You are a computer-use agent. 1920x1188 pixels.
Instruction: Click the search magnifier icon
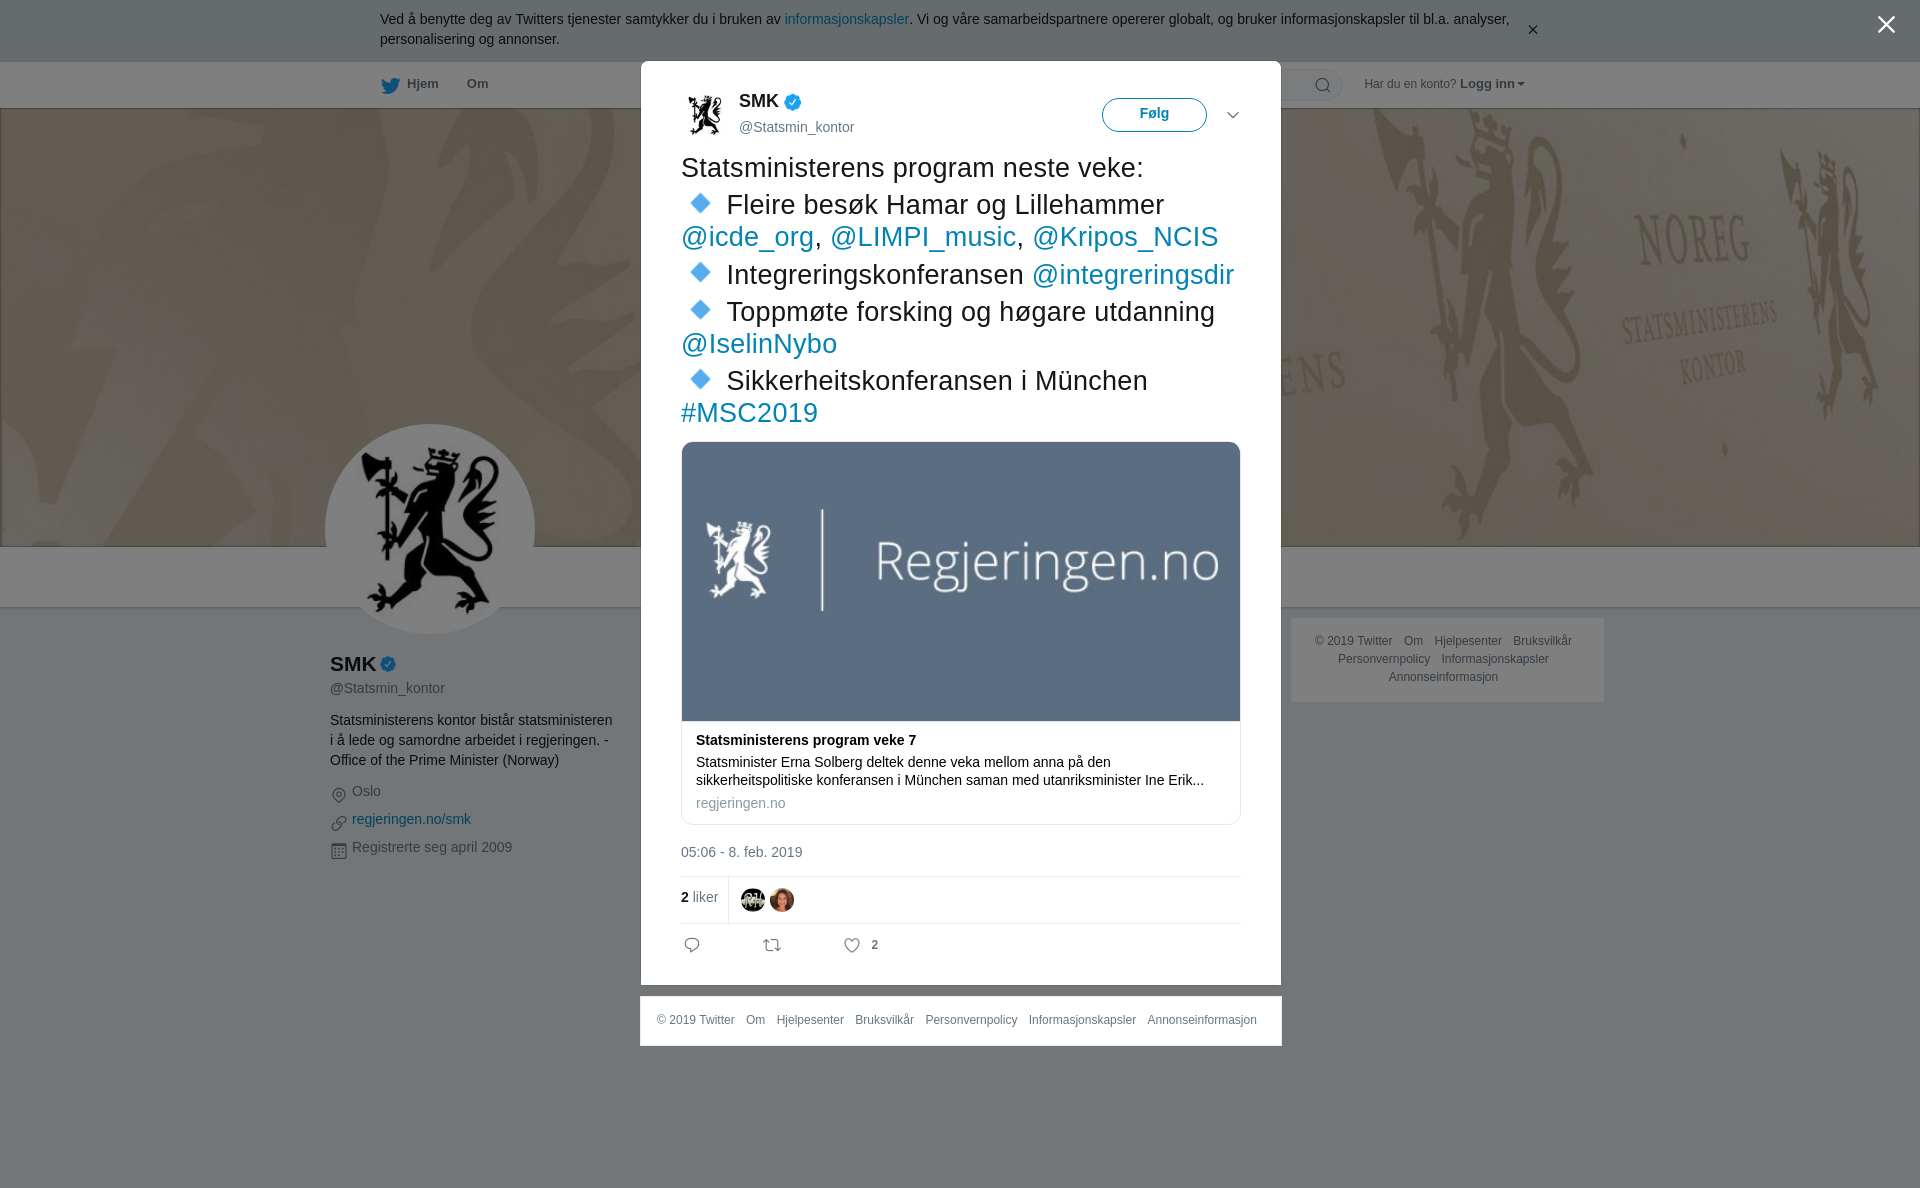1323,85
